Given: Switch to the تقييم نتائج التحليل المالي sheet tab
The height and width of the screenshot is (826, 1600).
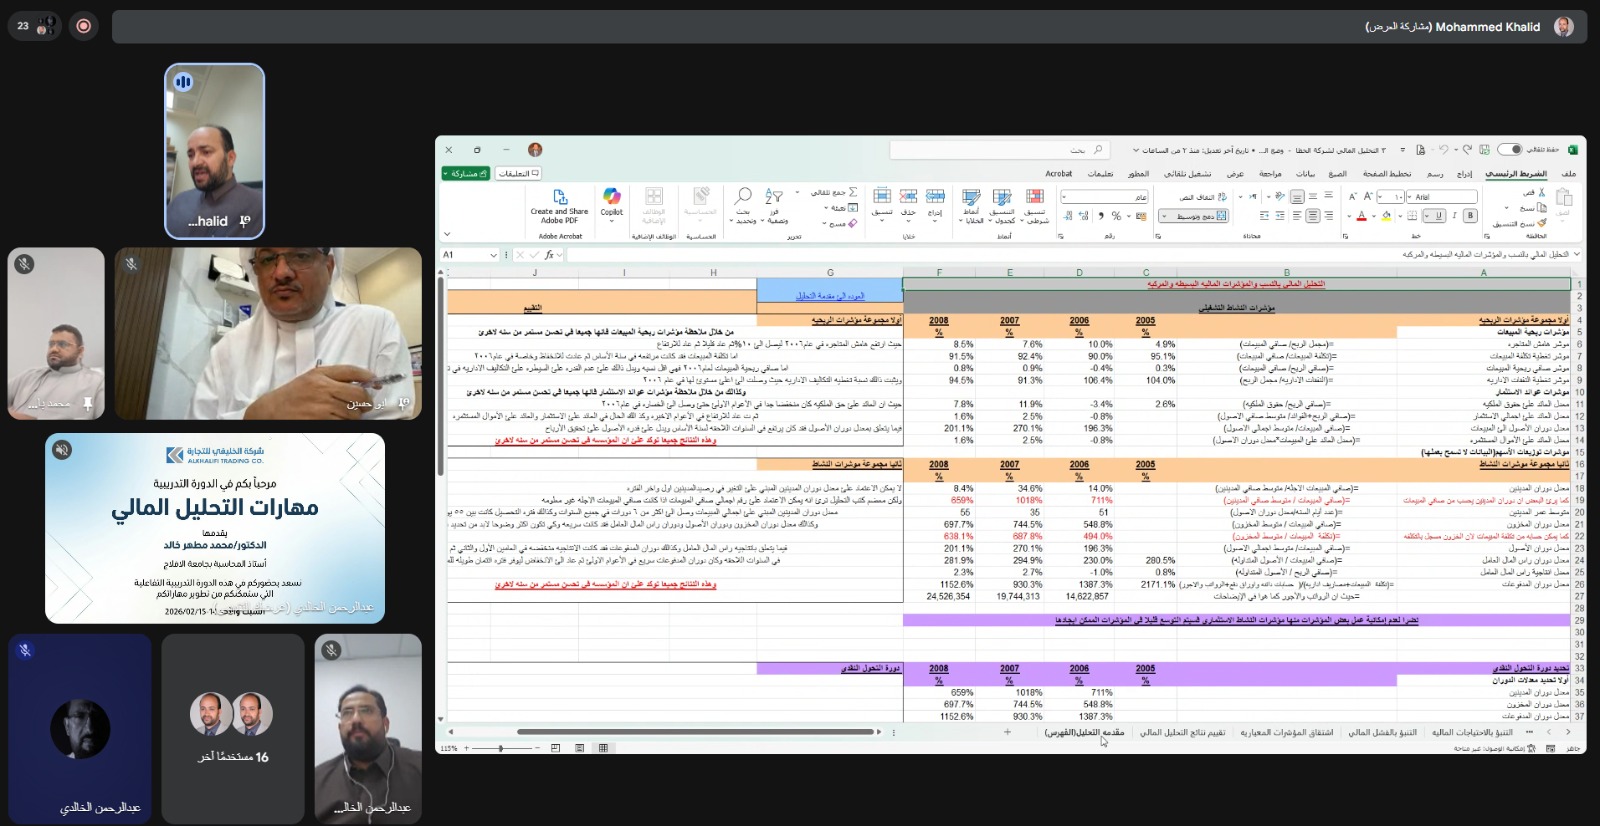Looking at the screenshot, I should tap(1182, 733).
